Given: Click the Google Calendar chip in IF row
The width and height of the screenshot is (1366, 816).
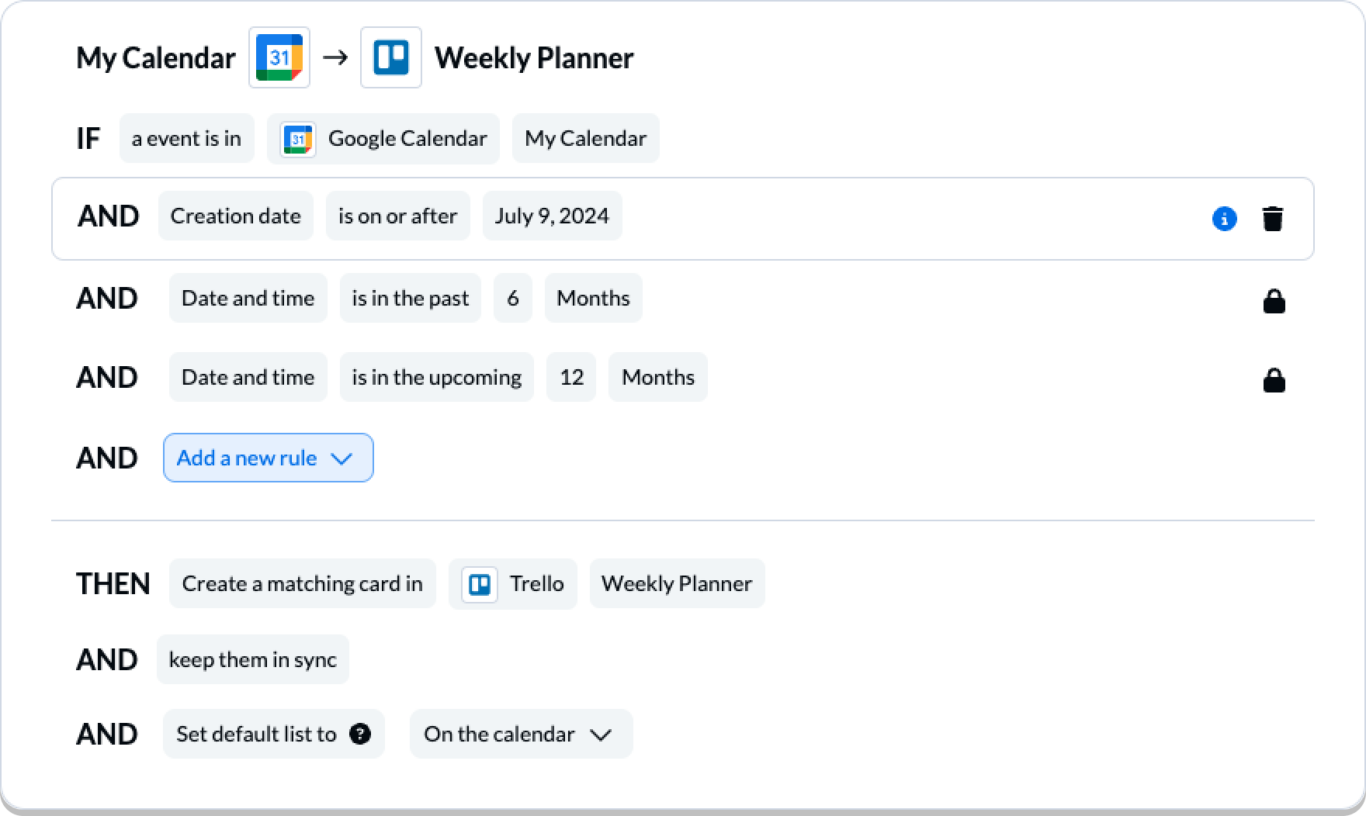Looking at the screenshot, I should pos(383,139).
